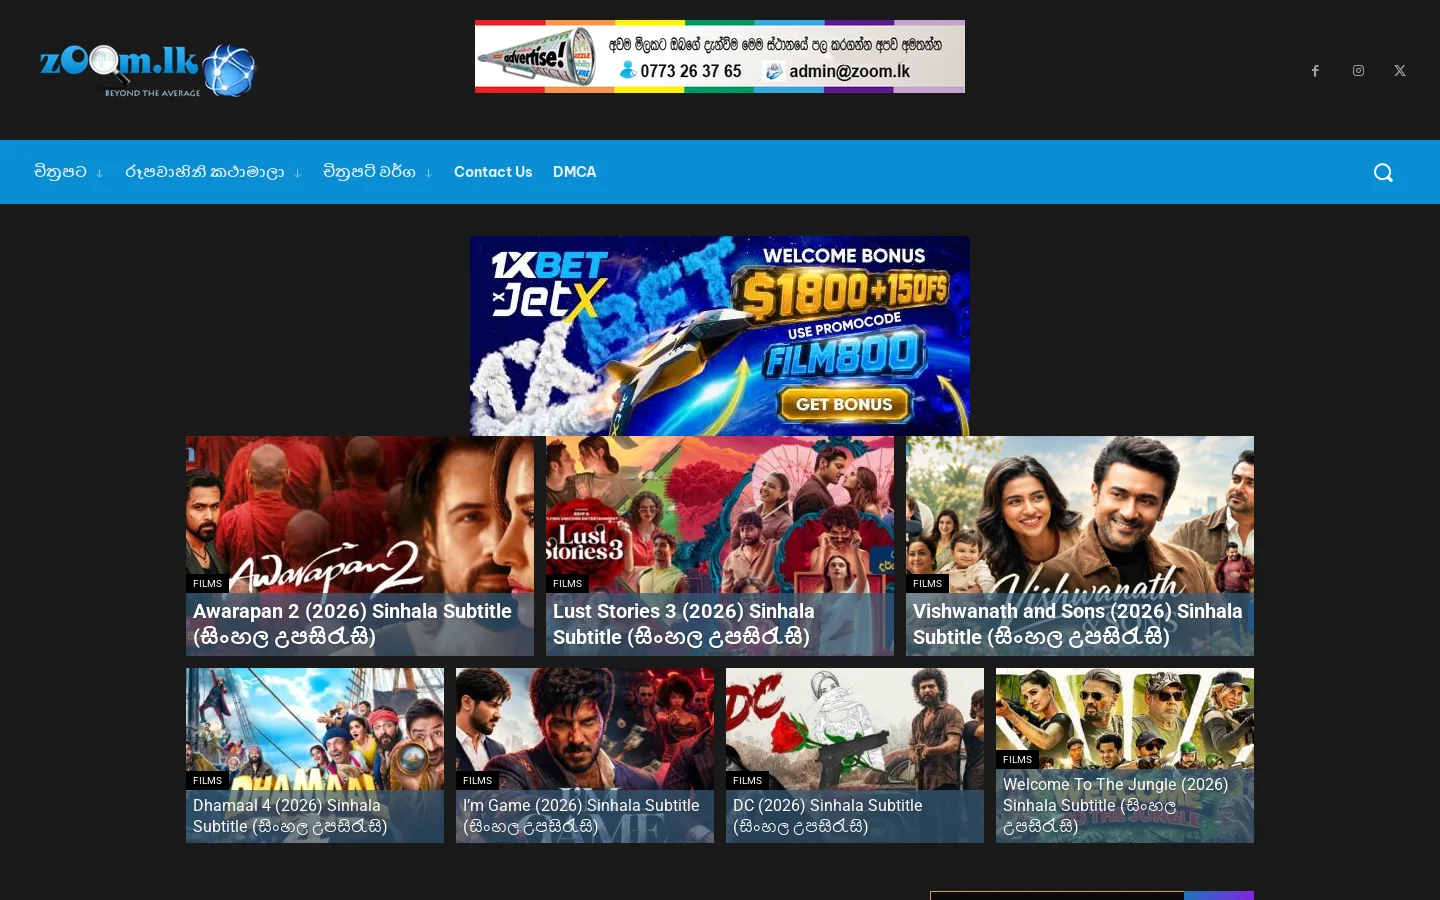The width and height of the screenshot is (1440, 900).
Task: Click FILMS tag on Vishwanath and Sons card
Action: (928, 584)
